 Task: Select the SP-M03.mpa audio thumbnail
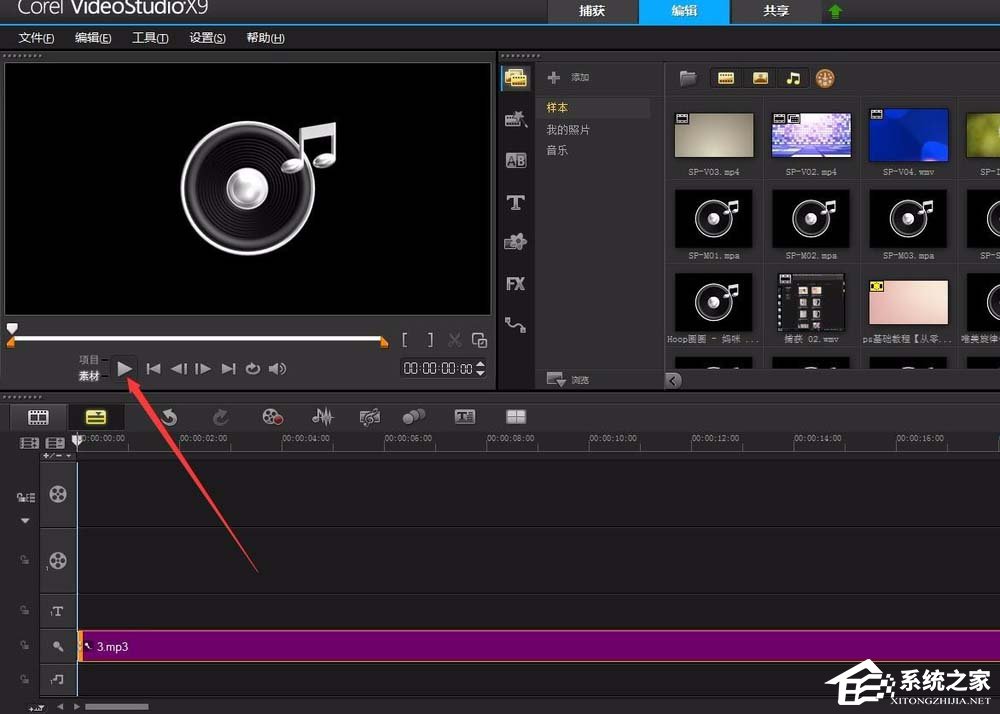pyautogui.click(x=909, y=218)
